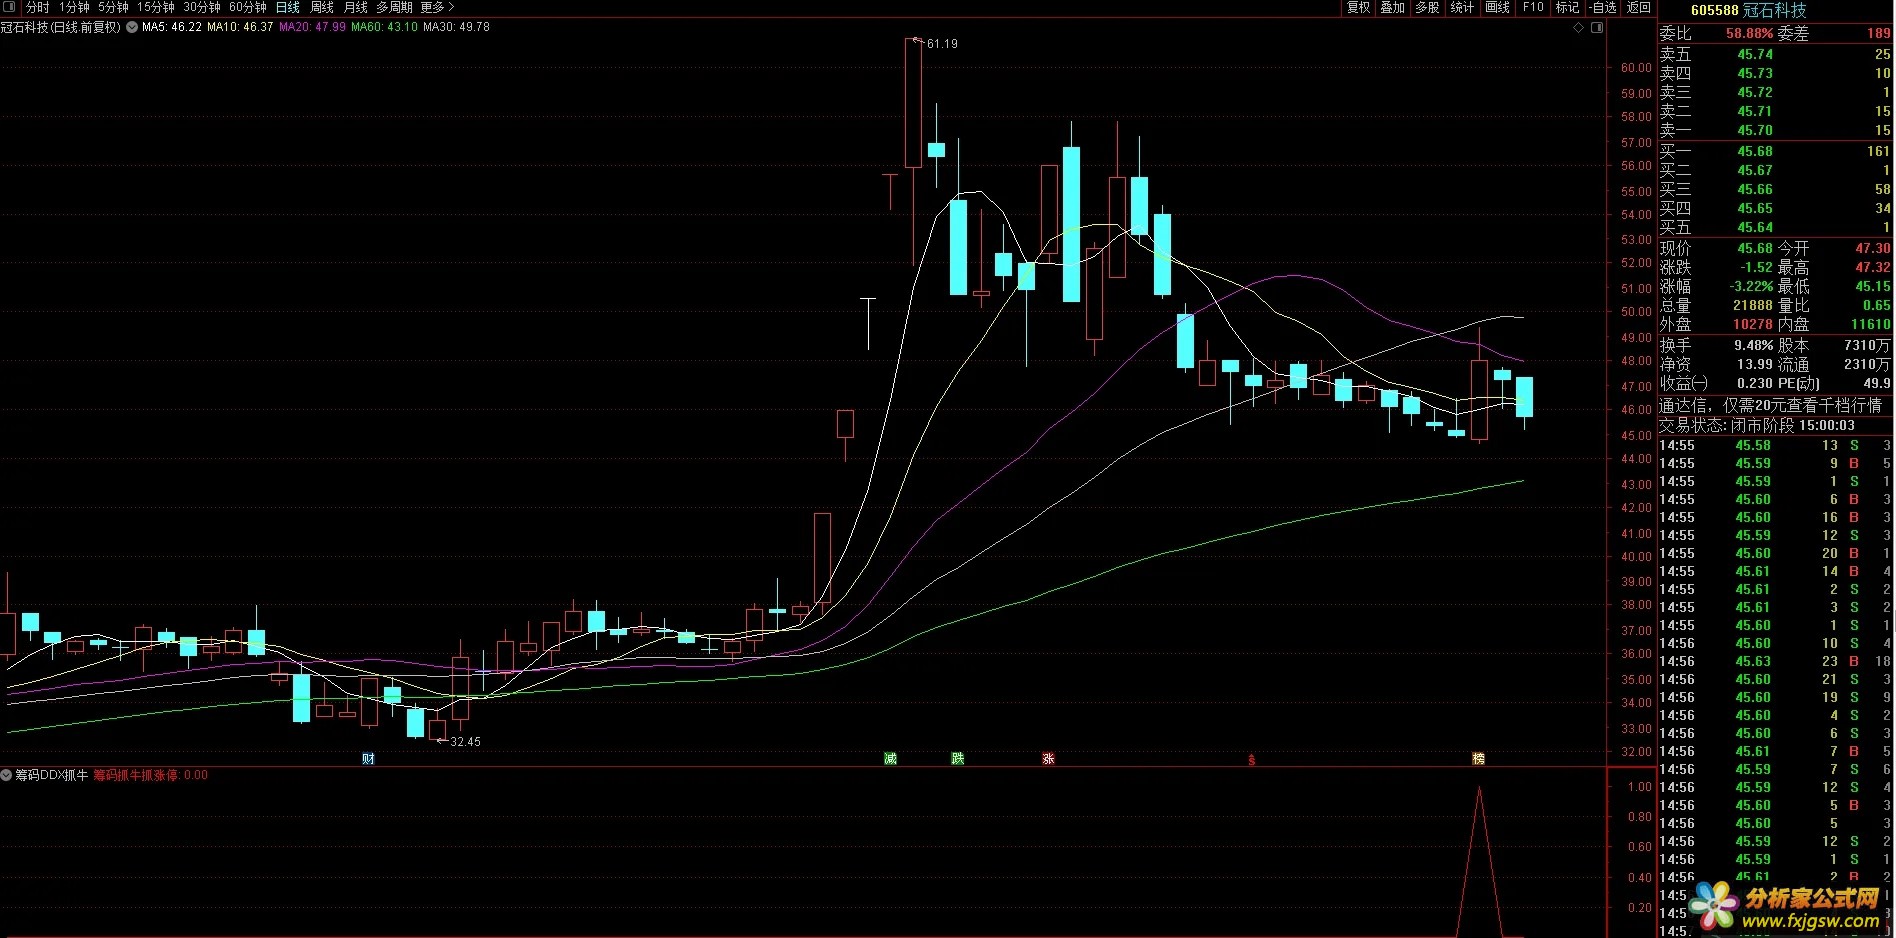
Task: Switch to 月线 monthly chart
Action: [356, 7]
